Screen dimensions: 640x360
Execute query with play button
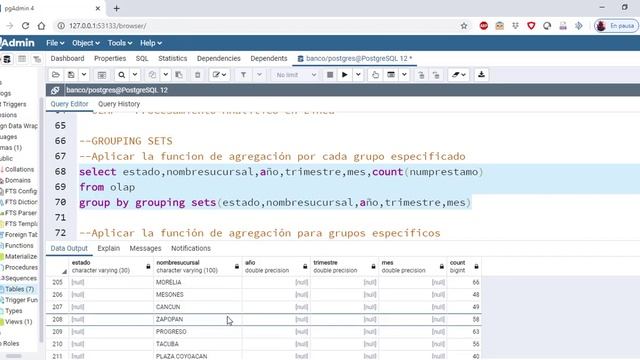345,75
